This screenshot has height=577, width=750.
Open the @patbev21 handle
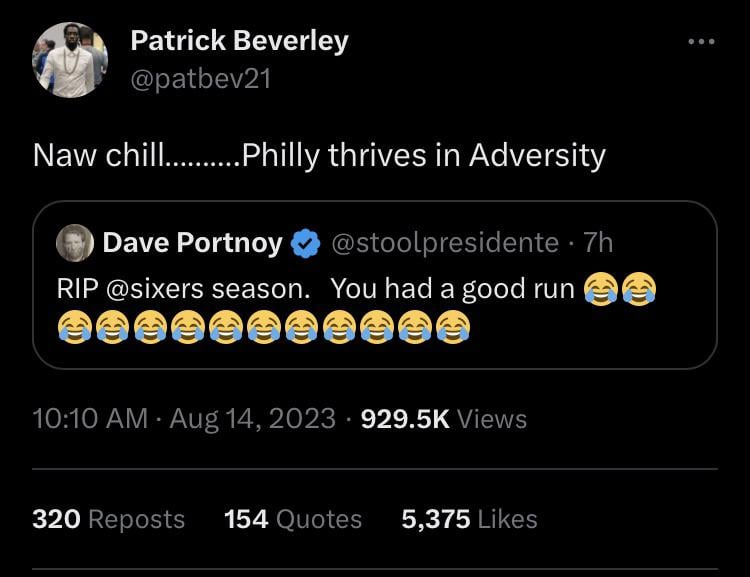click(201, 79)
